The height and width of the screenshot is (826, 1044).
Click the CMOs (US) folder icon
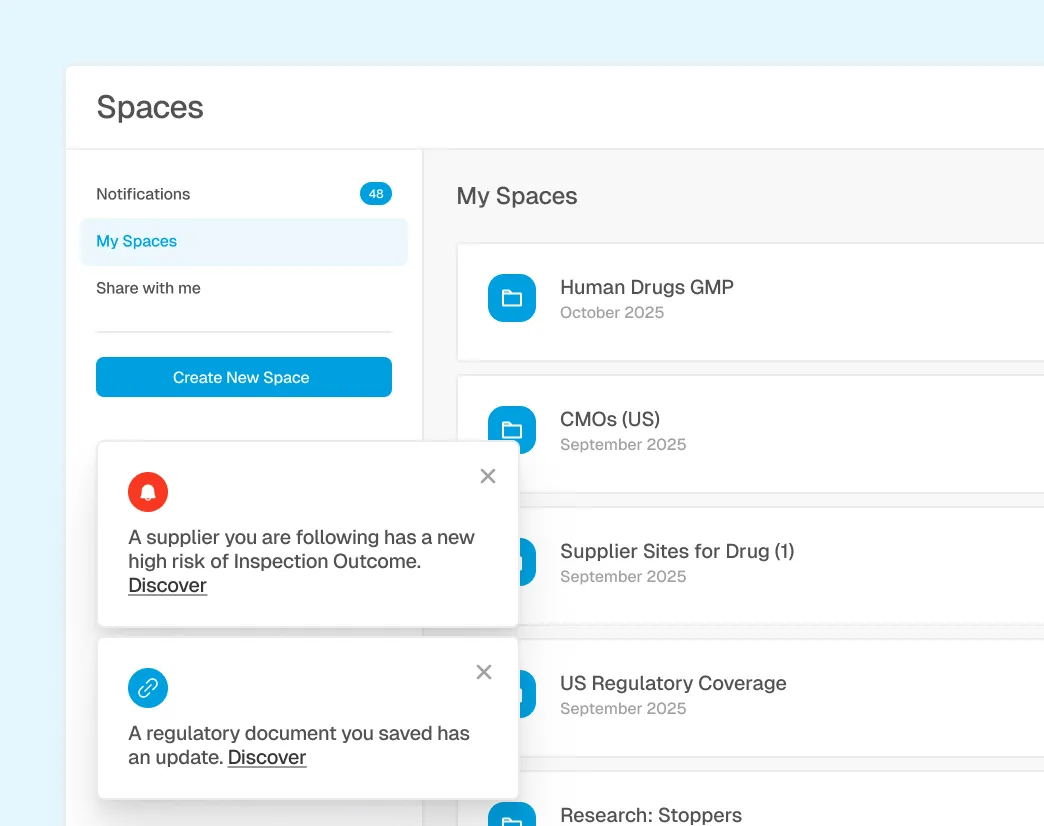tap(511, 429)
